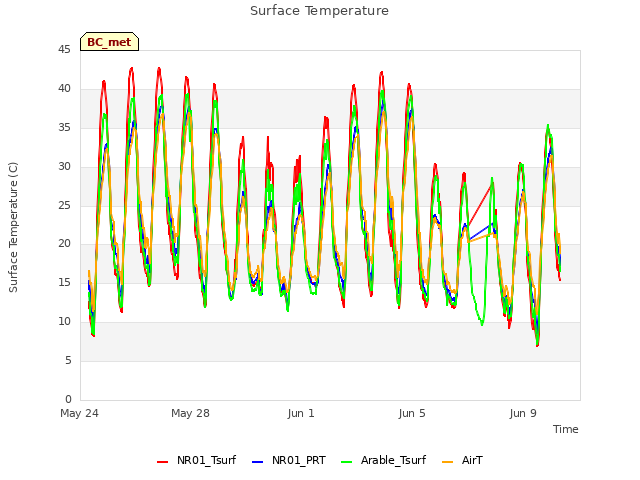Viewport: 640px width, 480px height.
Task: Click the Surface Temperature (C) axis title
Action: (x=13, y=227)
